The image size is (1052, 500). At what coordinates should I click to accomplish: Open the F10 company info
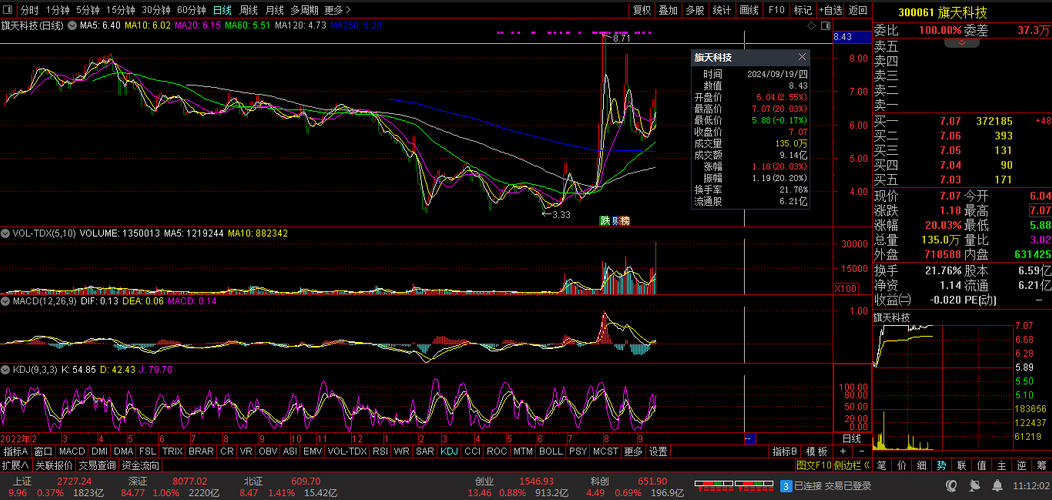point(776,10)
